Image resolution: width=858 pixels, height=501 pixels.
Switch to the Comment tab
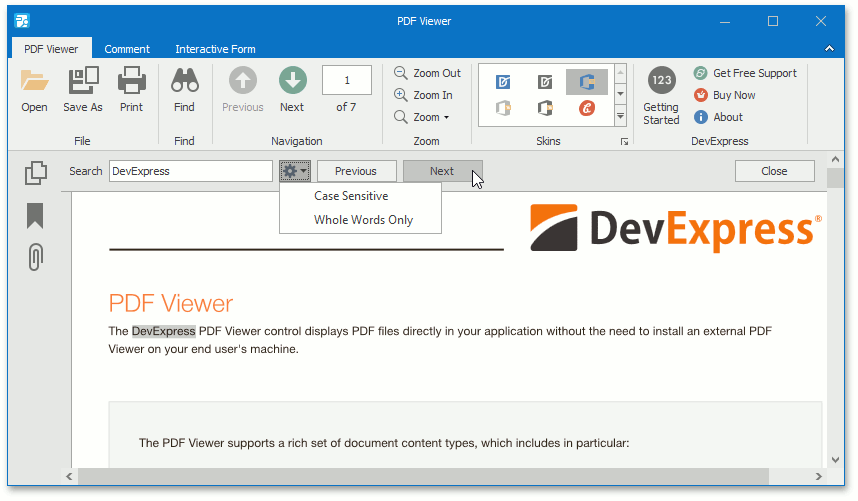tap(127, 49)
